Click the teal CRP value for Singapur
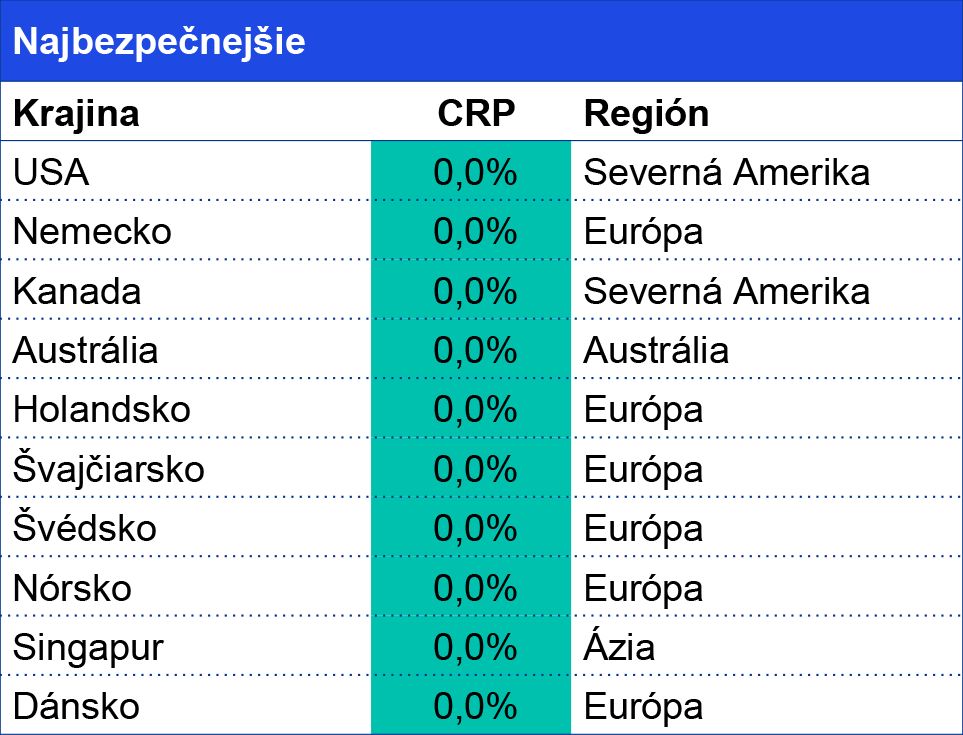Image resolution: width=963 pixels, height=735 pixels. click(474, 647)
